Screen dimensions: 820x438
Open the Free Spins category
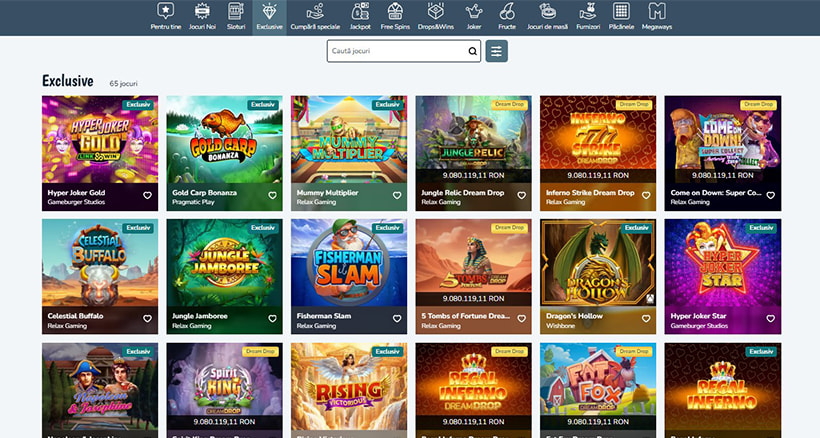click(x=395, y=17)
